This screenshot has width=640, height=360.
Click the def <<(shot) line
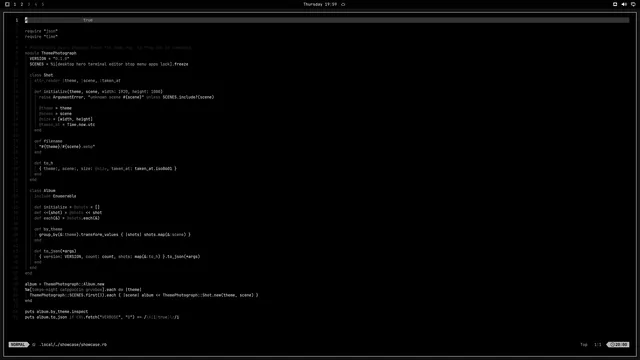[x=68, y=213]
